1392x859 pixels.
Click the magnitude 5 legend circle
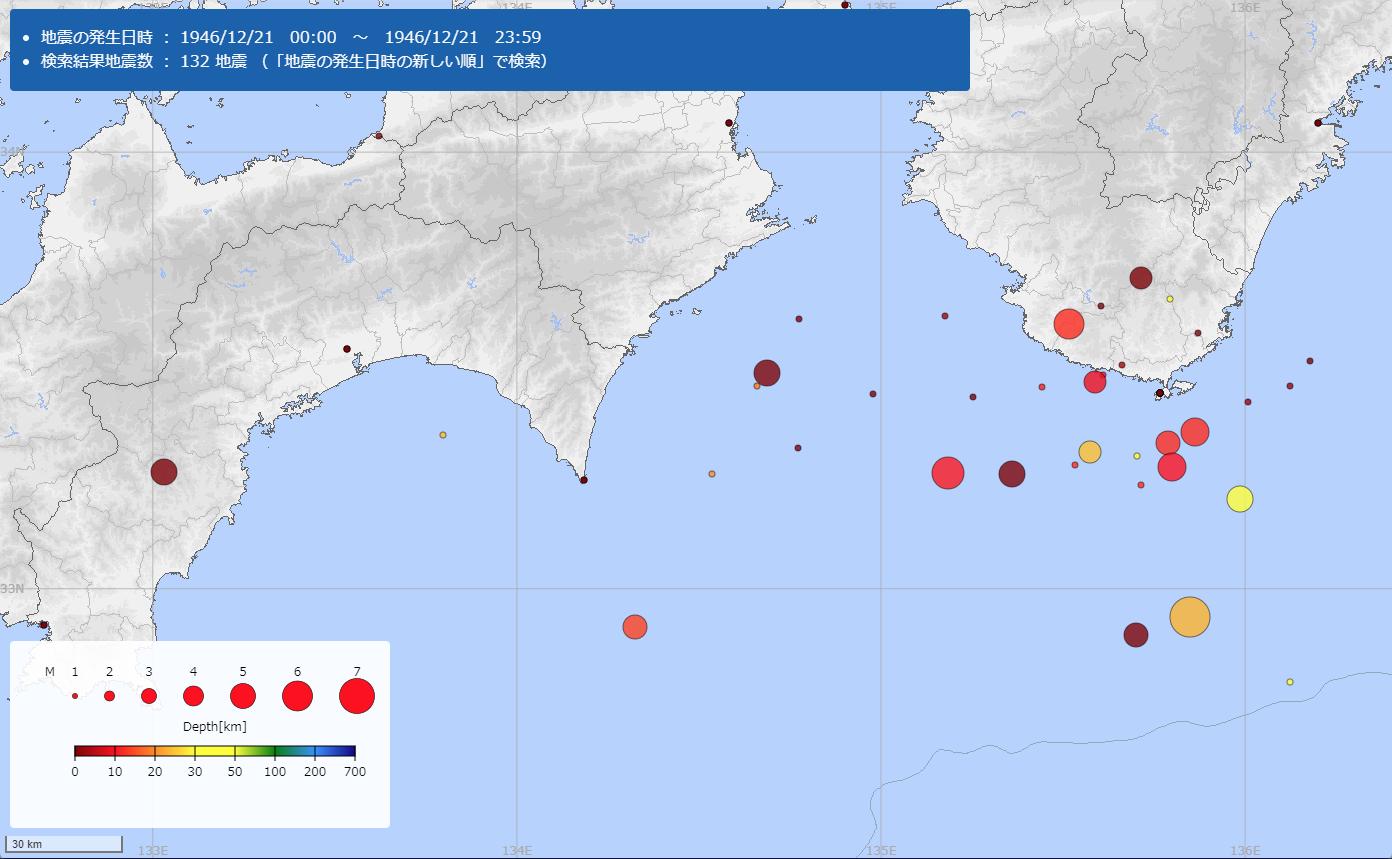243,696
